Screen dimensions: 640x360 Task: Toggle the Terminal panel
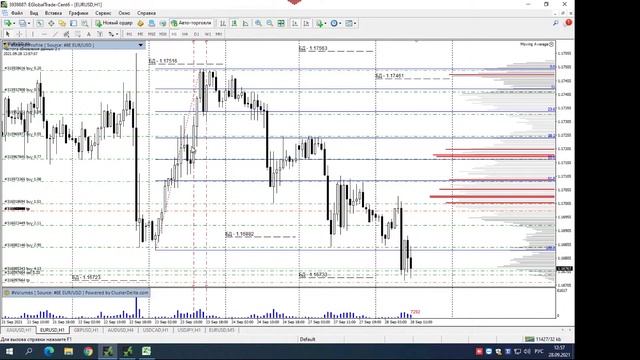(73, 23)
